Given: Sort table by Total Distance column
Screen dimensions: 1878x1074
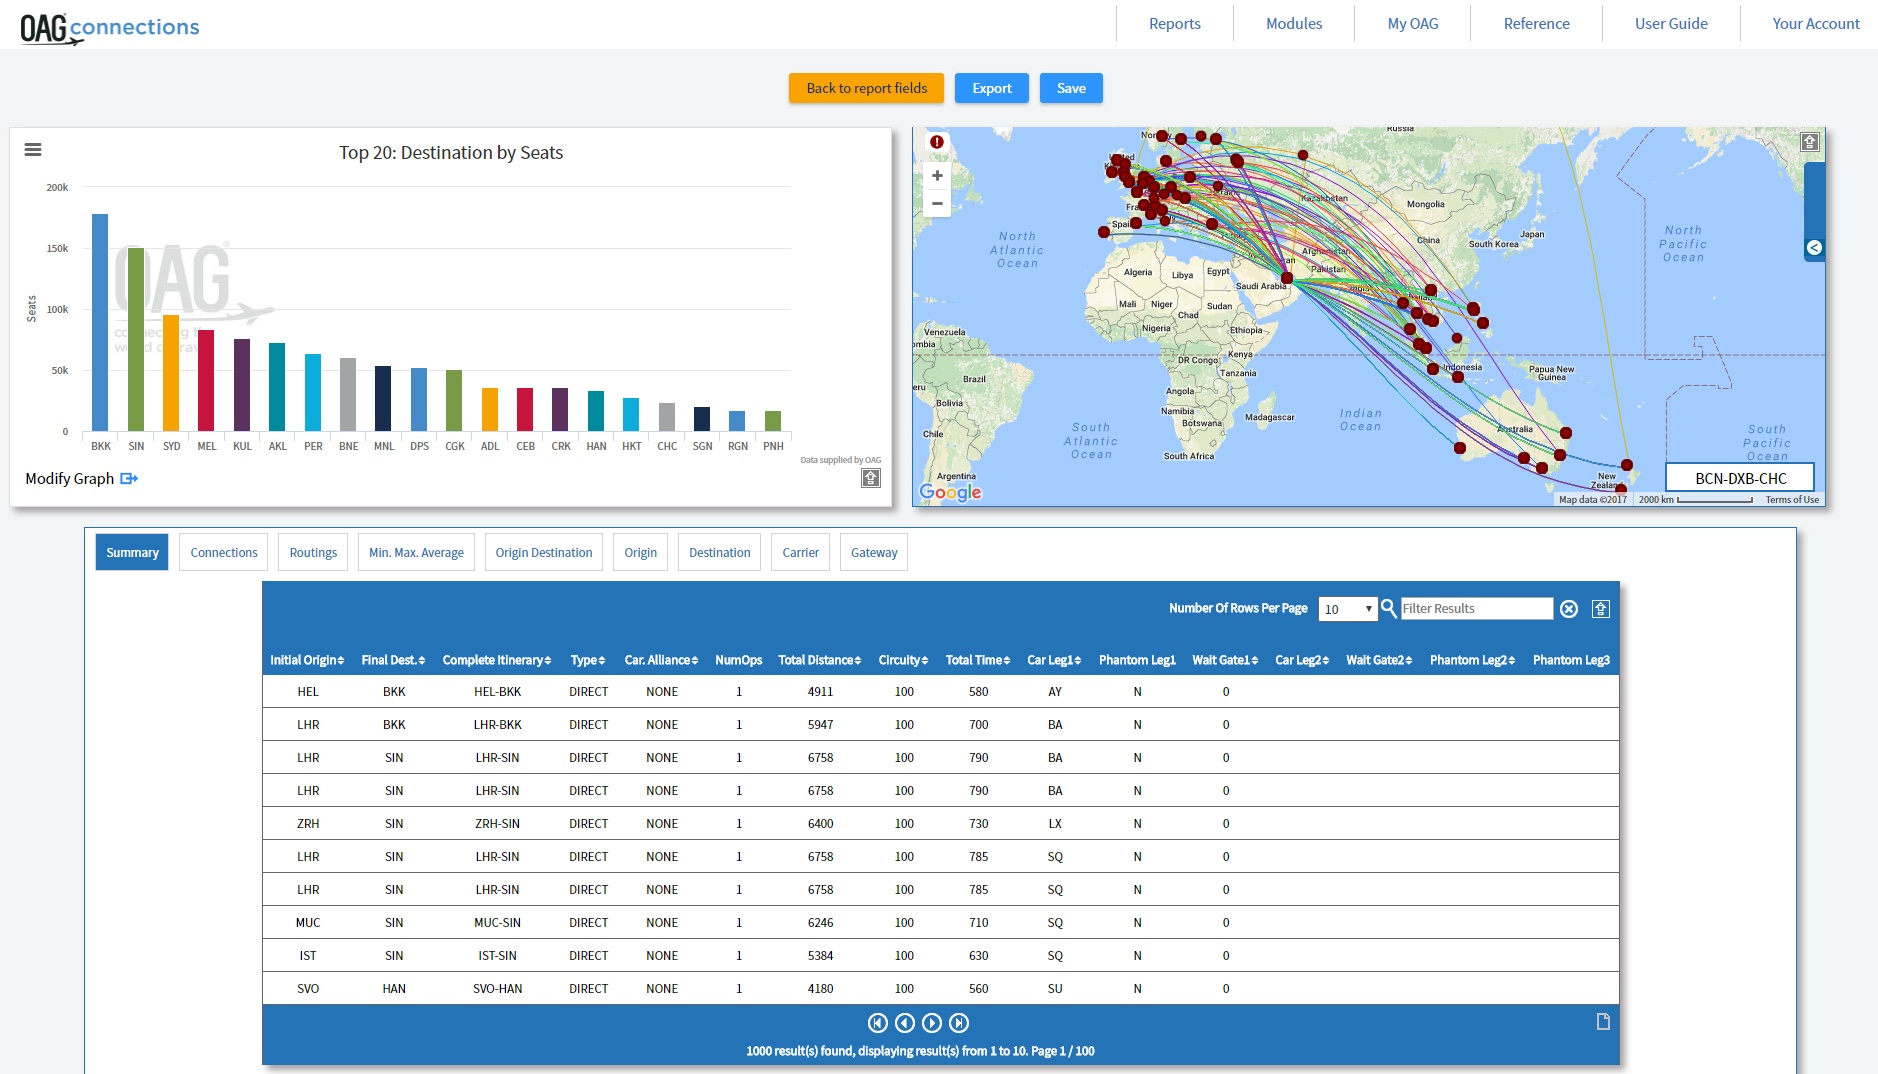Looking at the screenshot, I should 819,660.
